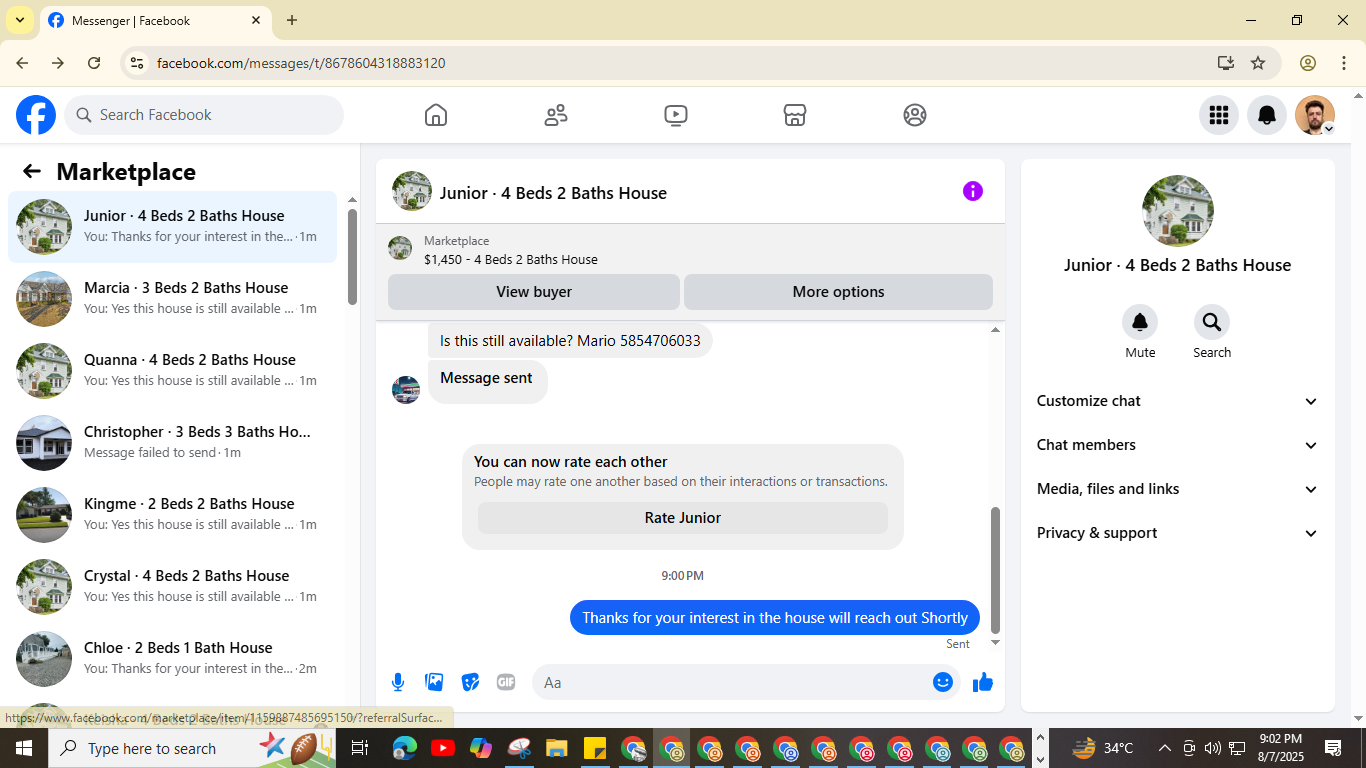Viewport: 1366px width, 768px height.
Task: Show hidden system tray icons chevron
Action: pyautogui.click(x=1164, y=748)
